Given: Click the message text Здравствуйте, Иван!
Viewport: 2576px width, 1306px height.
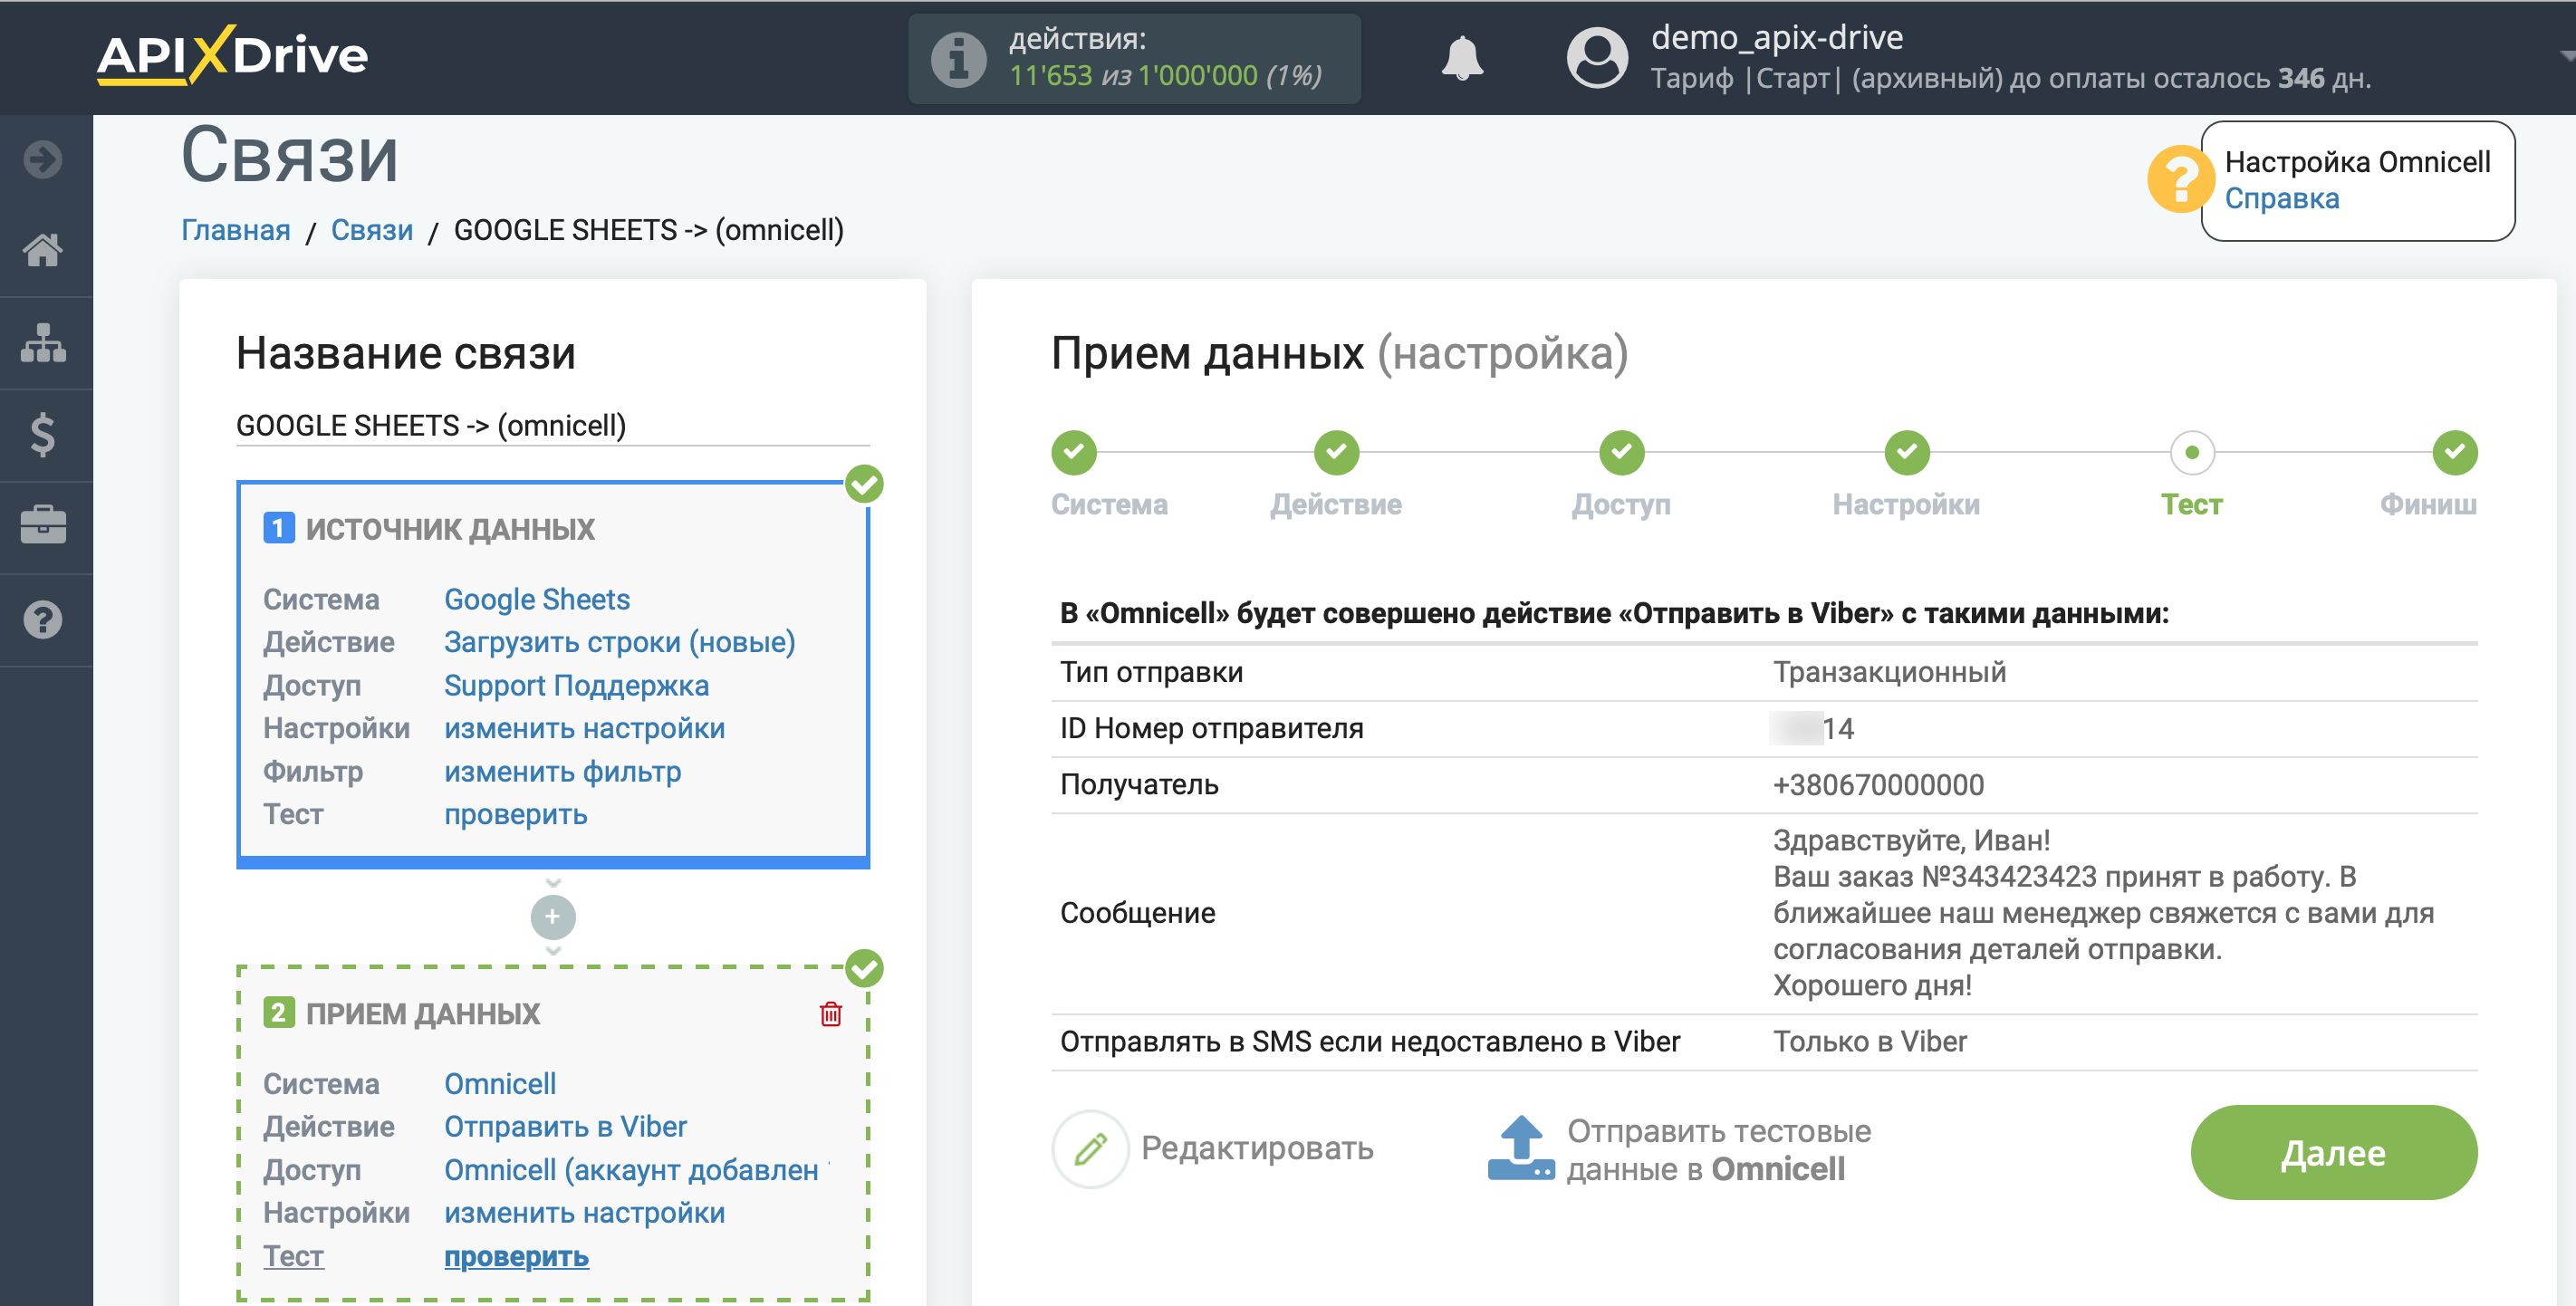Looking at the screenshot, I should pos(1911,841).
